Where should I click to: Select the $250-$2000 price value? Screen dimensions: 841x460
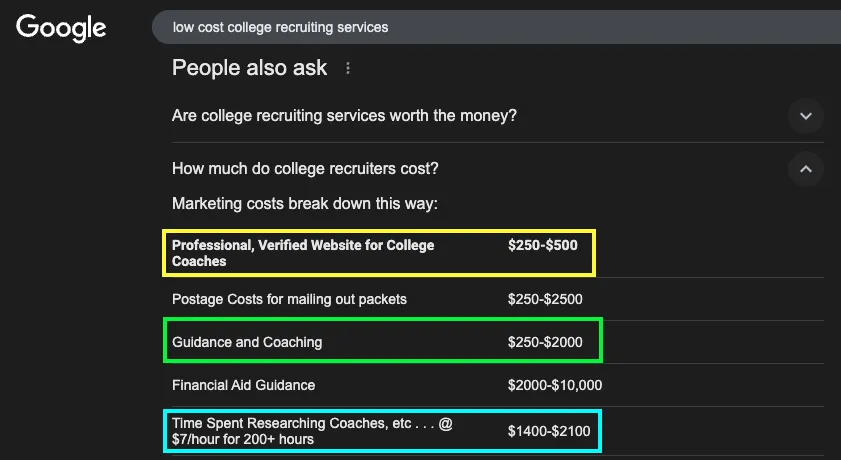click(x=545, y=342)
